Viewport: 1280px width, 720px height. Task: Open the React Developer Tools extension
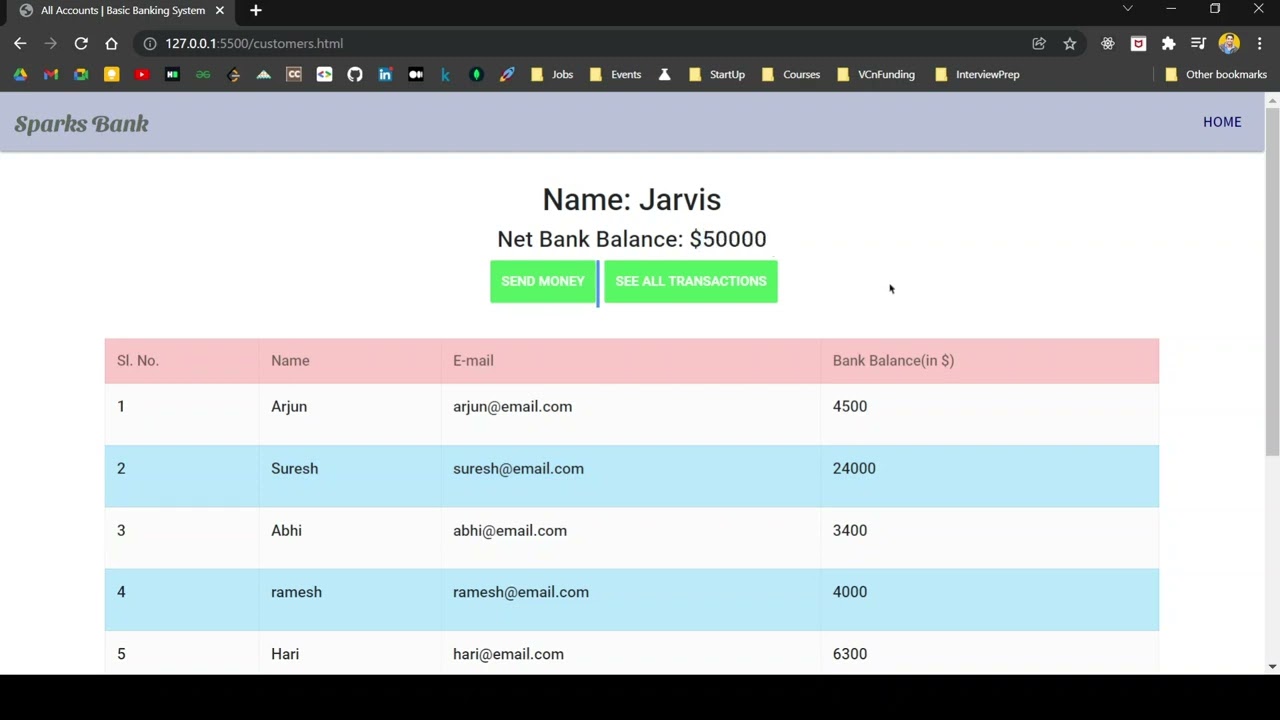(x=1108, y=43)
